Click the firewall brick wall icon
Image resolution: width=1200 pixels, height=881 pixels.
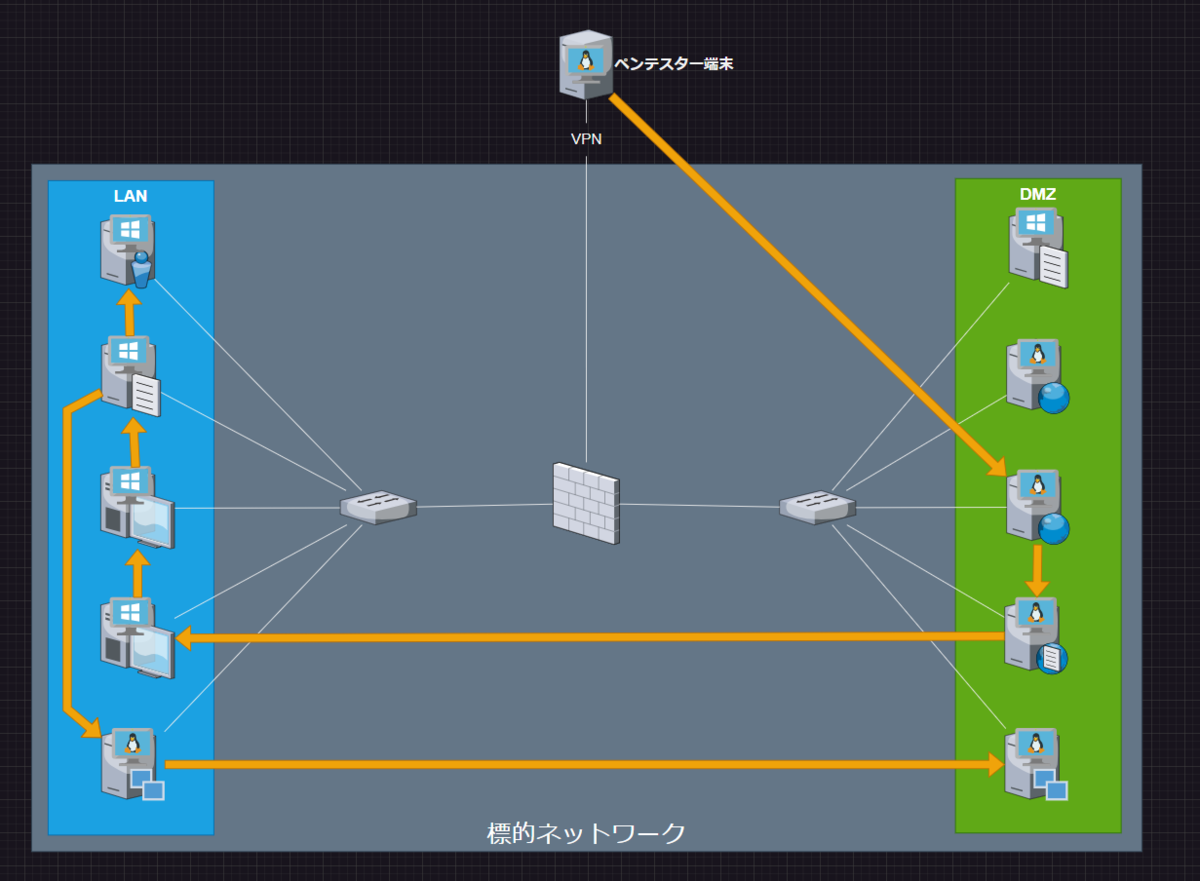[586, 503]
